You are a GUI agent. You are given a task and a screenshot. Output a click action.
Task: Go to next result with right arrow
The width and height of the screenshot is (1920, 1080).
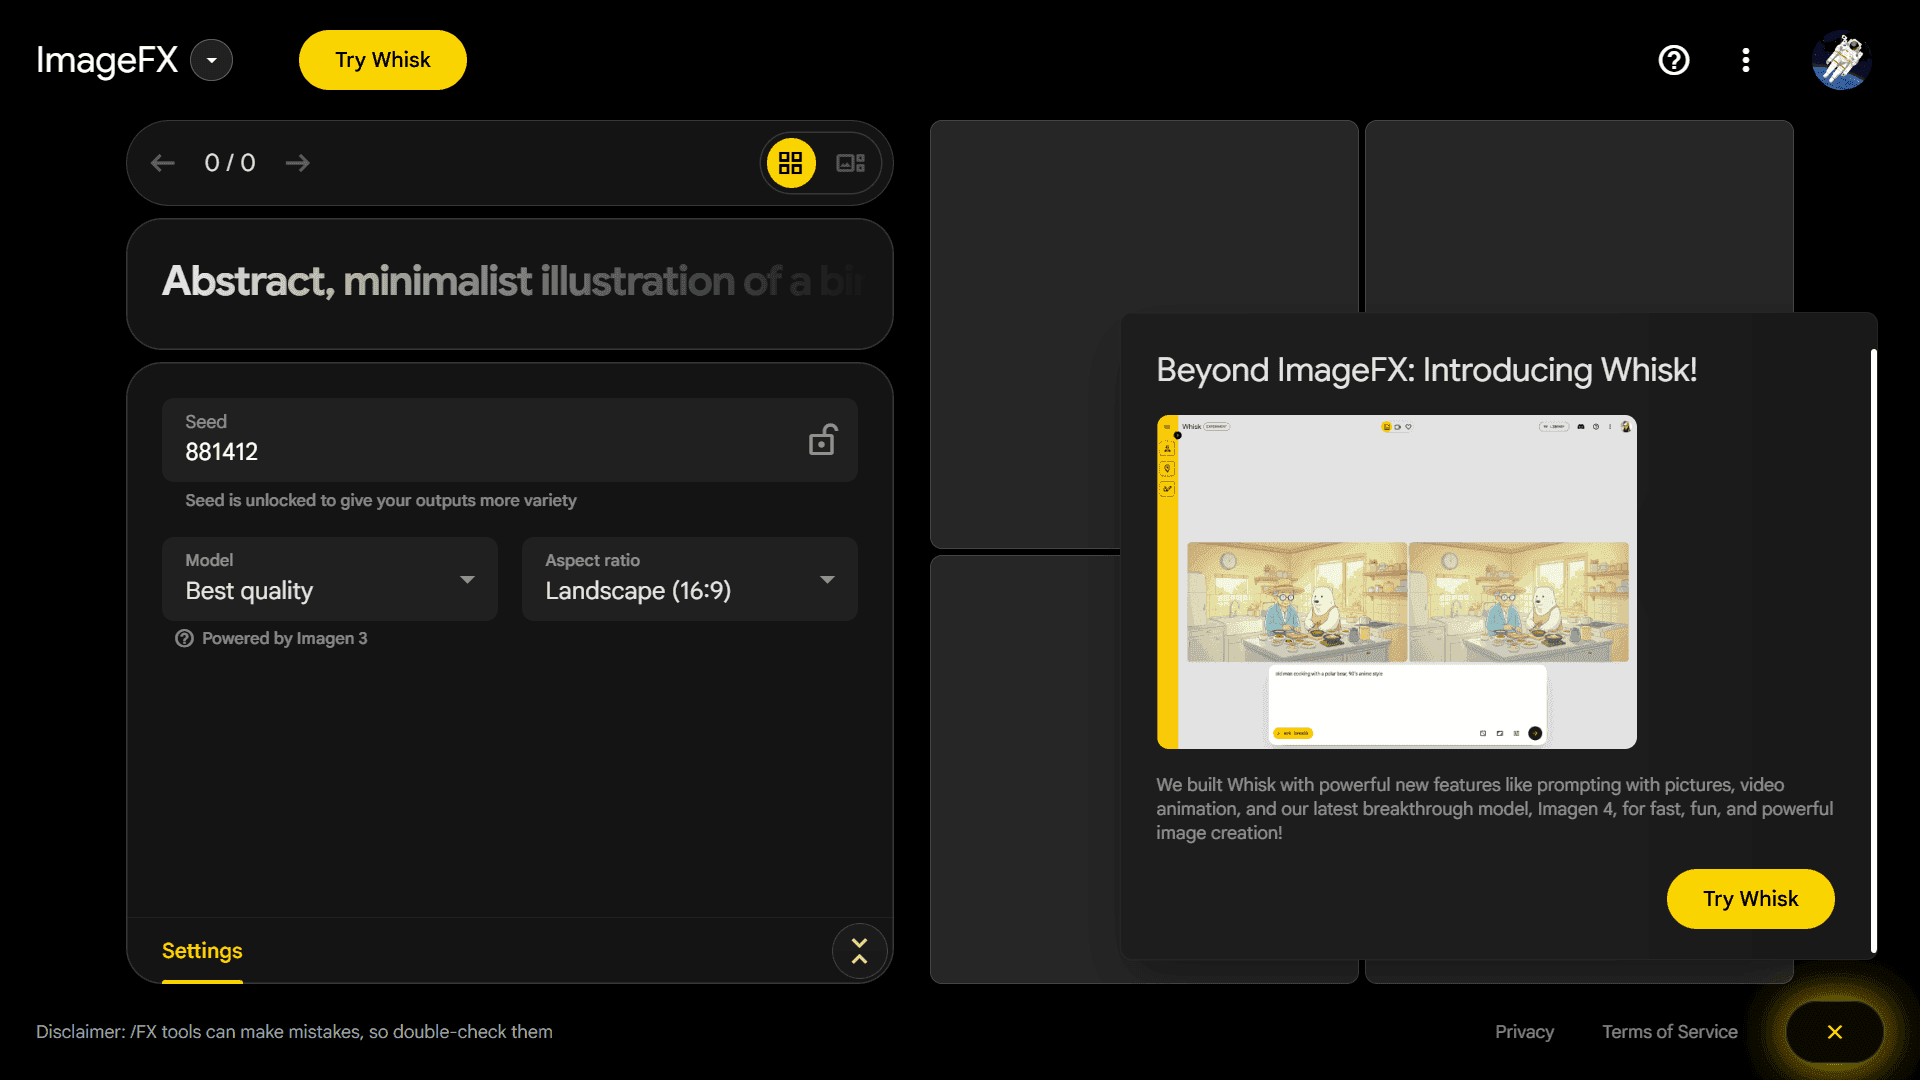tap(297, 163)
